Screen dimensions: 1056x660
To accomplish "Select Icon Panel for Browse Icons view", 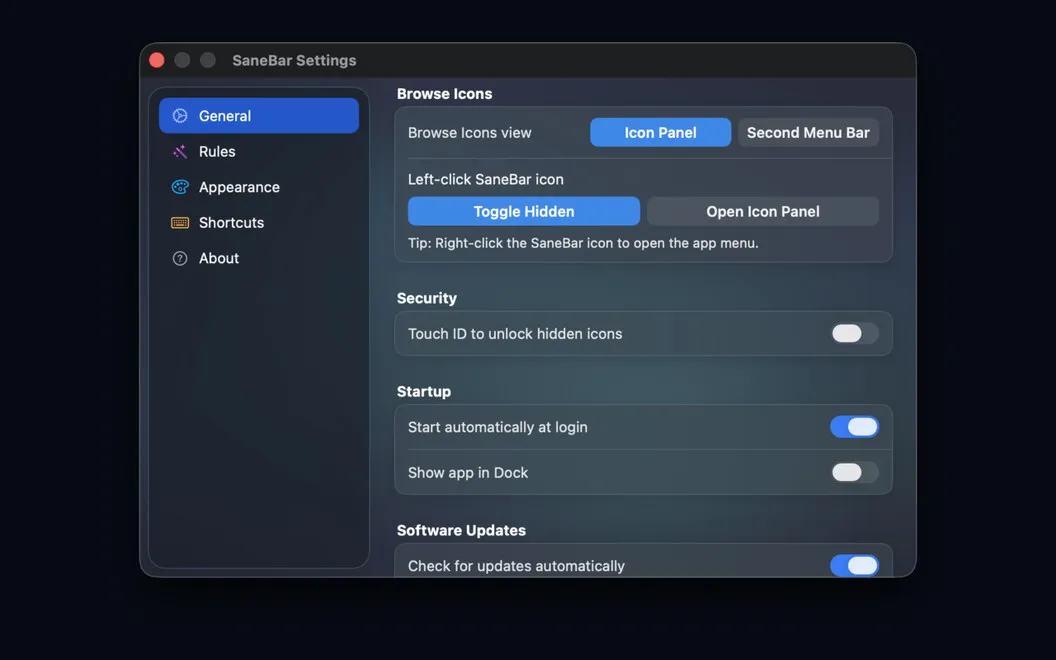I will tap(660, 133).
